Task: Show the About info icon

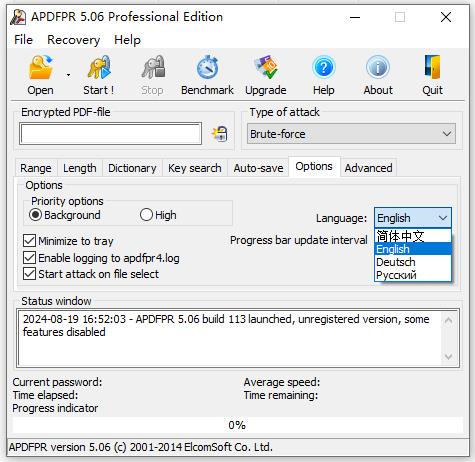Action: pos(378,67)
